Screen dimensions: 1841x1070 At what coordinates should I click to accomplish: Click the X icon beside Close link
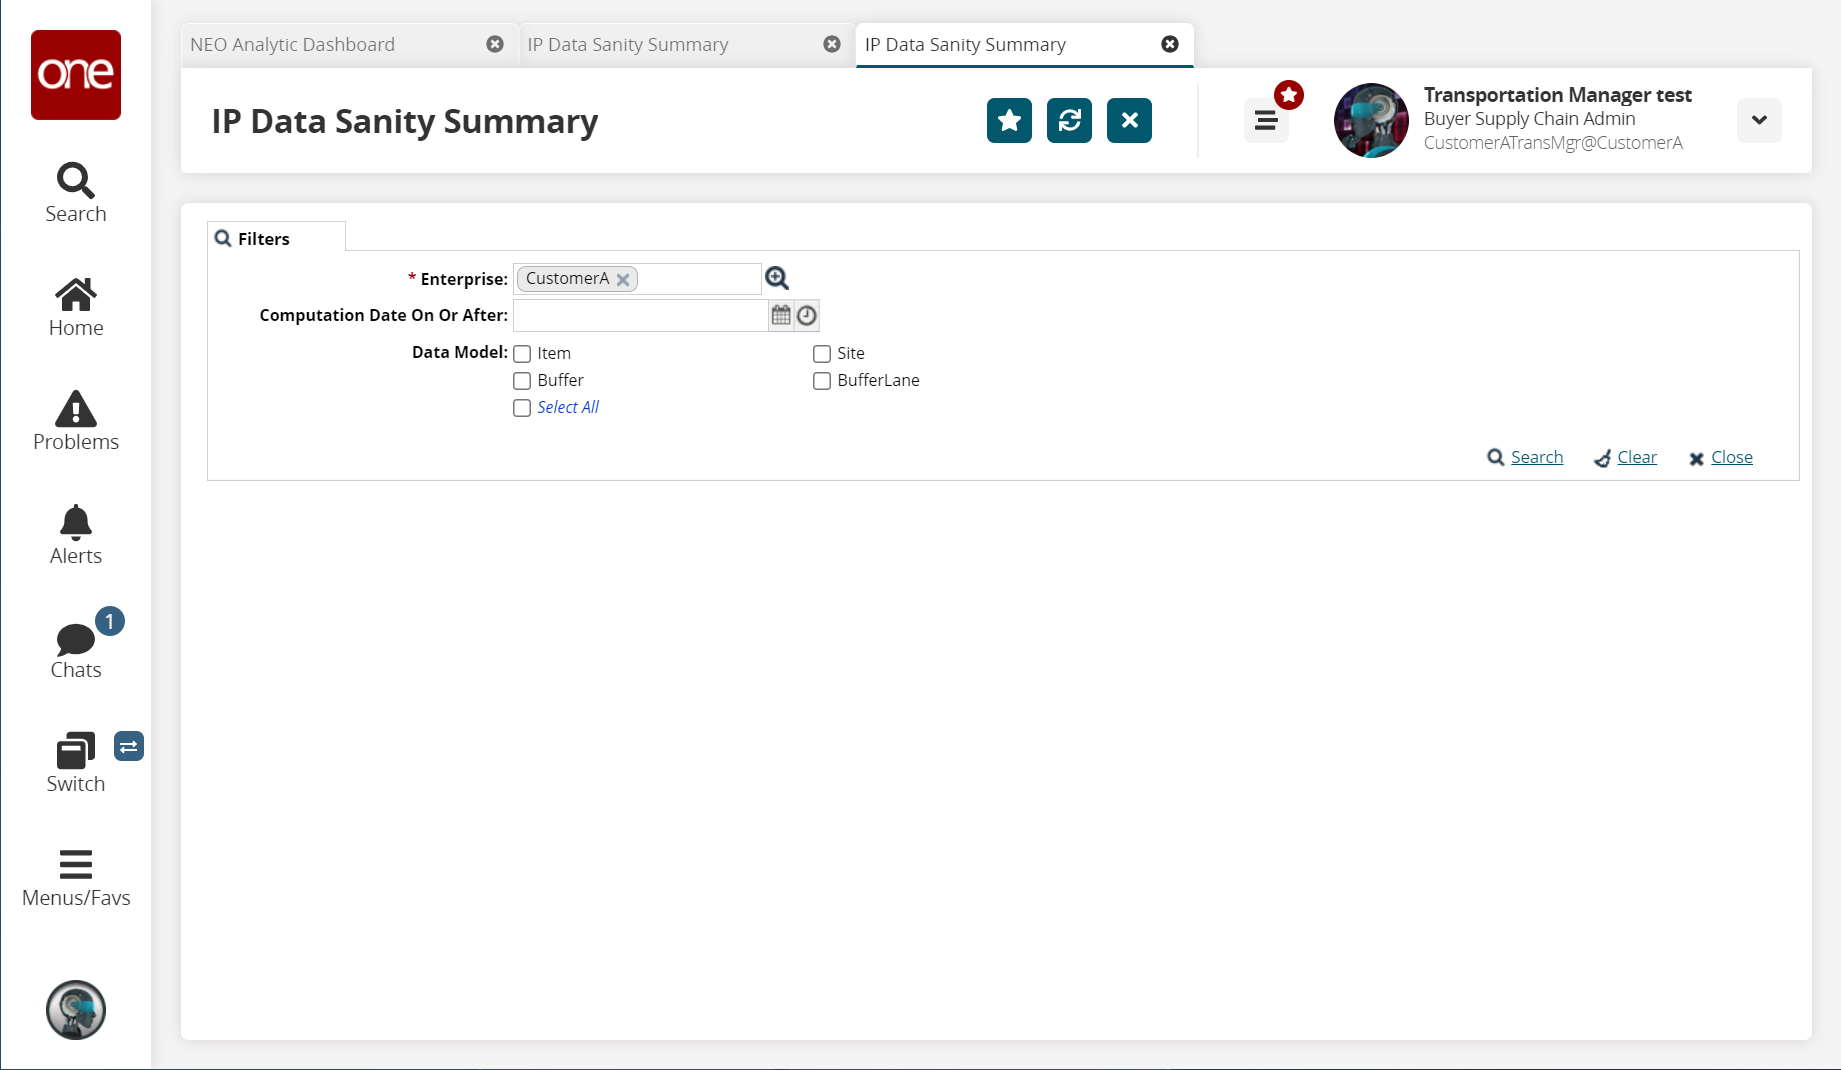pyautogui.click(x=1697, y=459)
